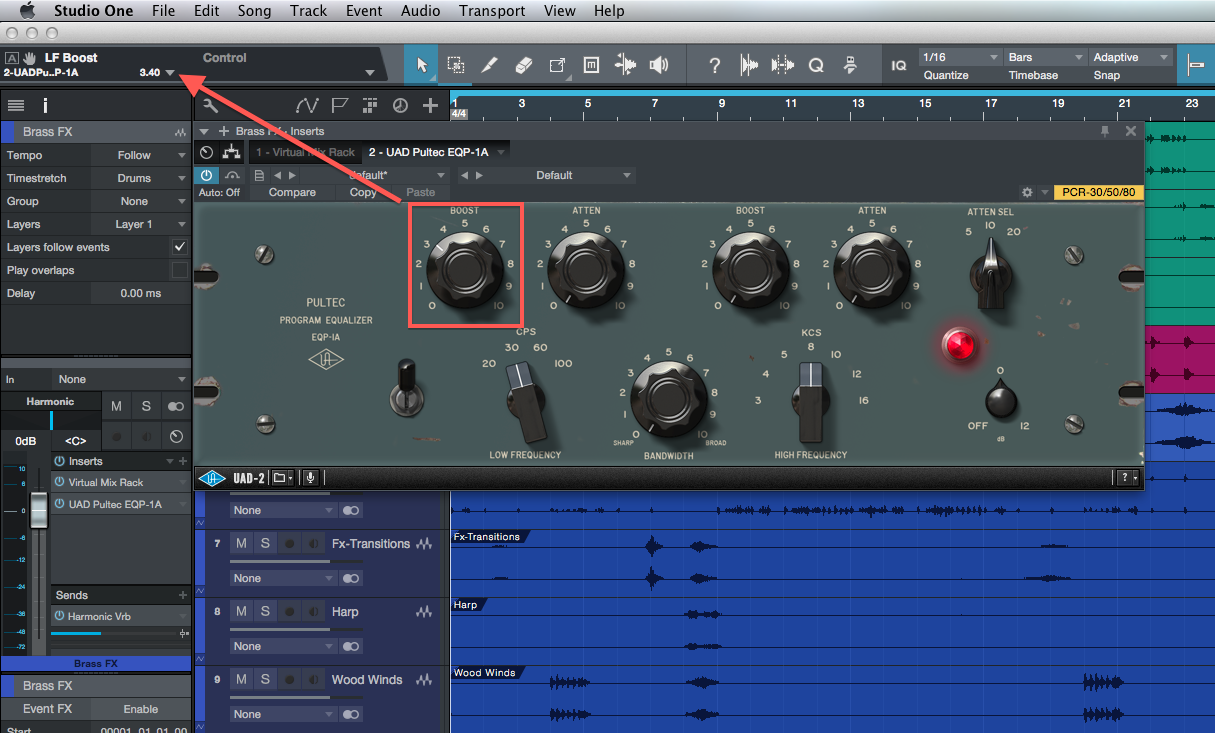The width and height of the screenshot is (1215, 733).
Task: Click the marker flag icon above tracks
Action: click(x=340, y=105)
